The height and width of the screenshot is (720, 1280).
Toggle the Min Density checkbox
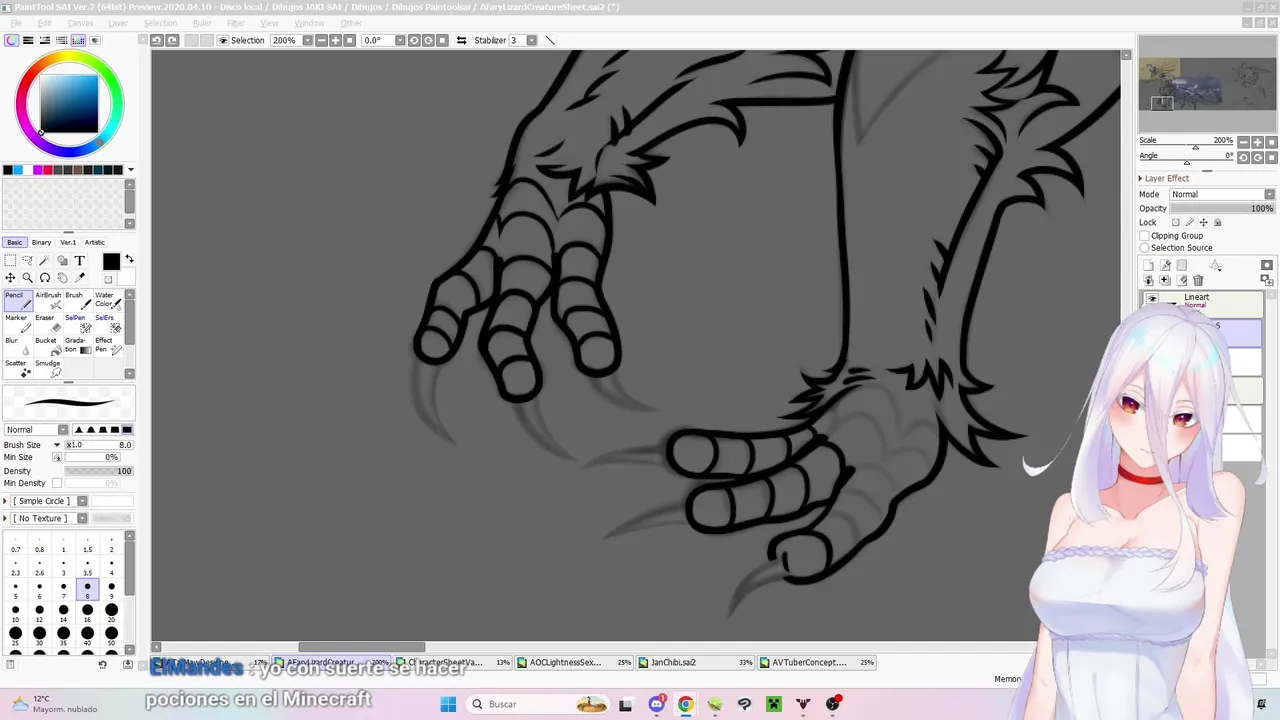click(57, 483)
